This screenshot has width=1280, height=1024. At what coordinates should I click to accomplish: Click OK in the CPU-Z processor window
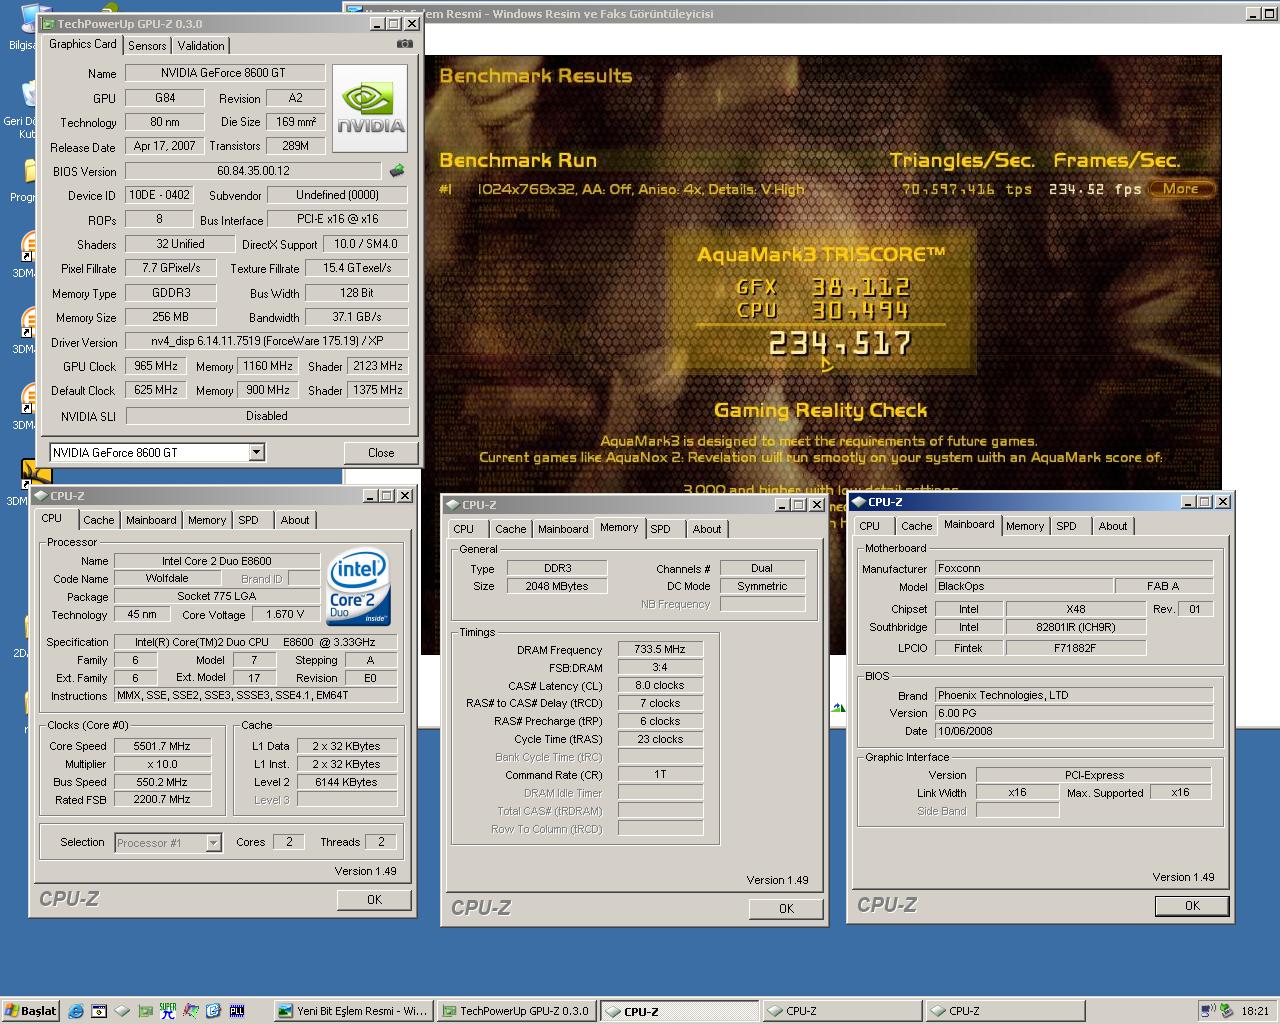click(x=374, y=899)
